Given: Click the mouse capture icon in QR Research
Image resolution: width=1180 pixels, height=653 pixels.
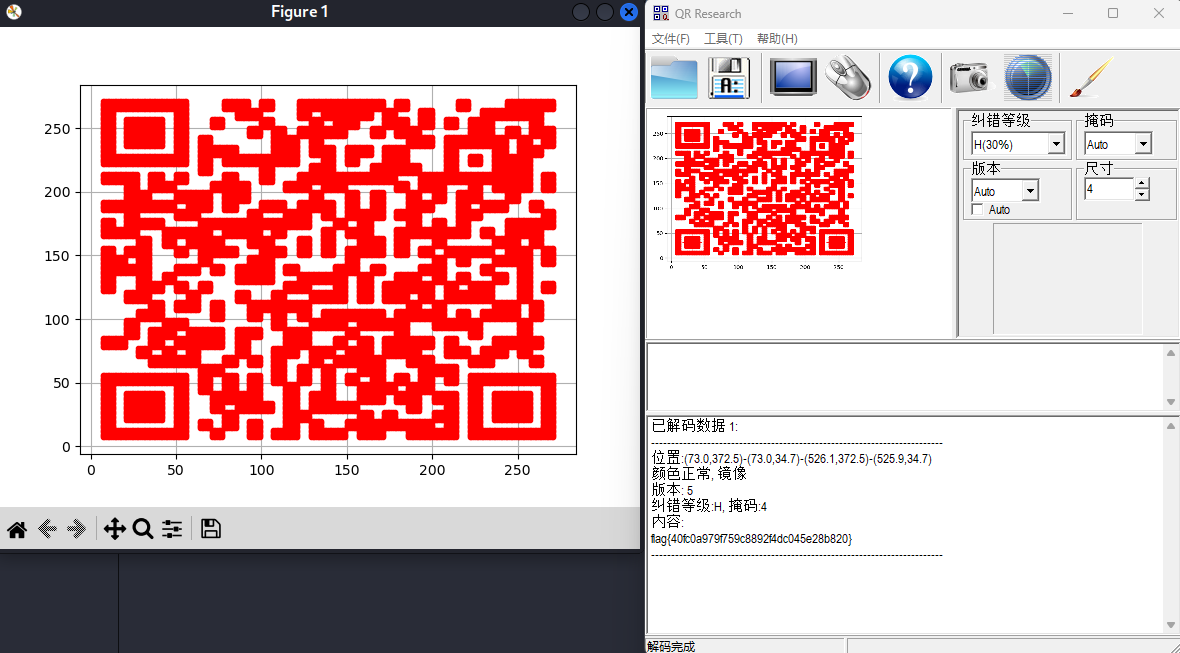Looking at the screenshot, I should (x=848, y=77).
